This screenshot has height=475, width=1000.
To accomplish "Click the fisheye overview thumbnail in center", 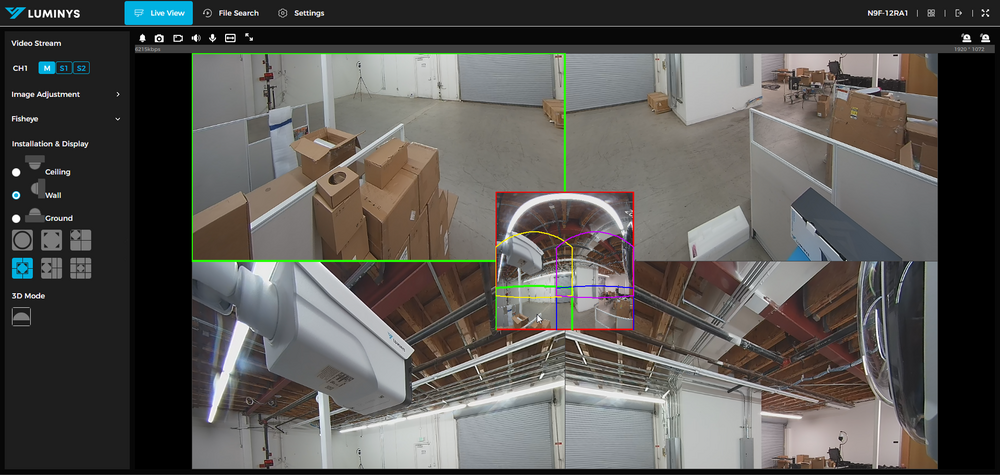I will (565, 261).
